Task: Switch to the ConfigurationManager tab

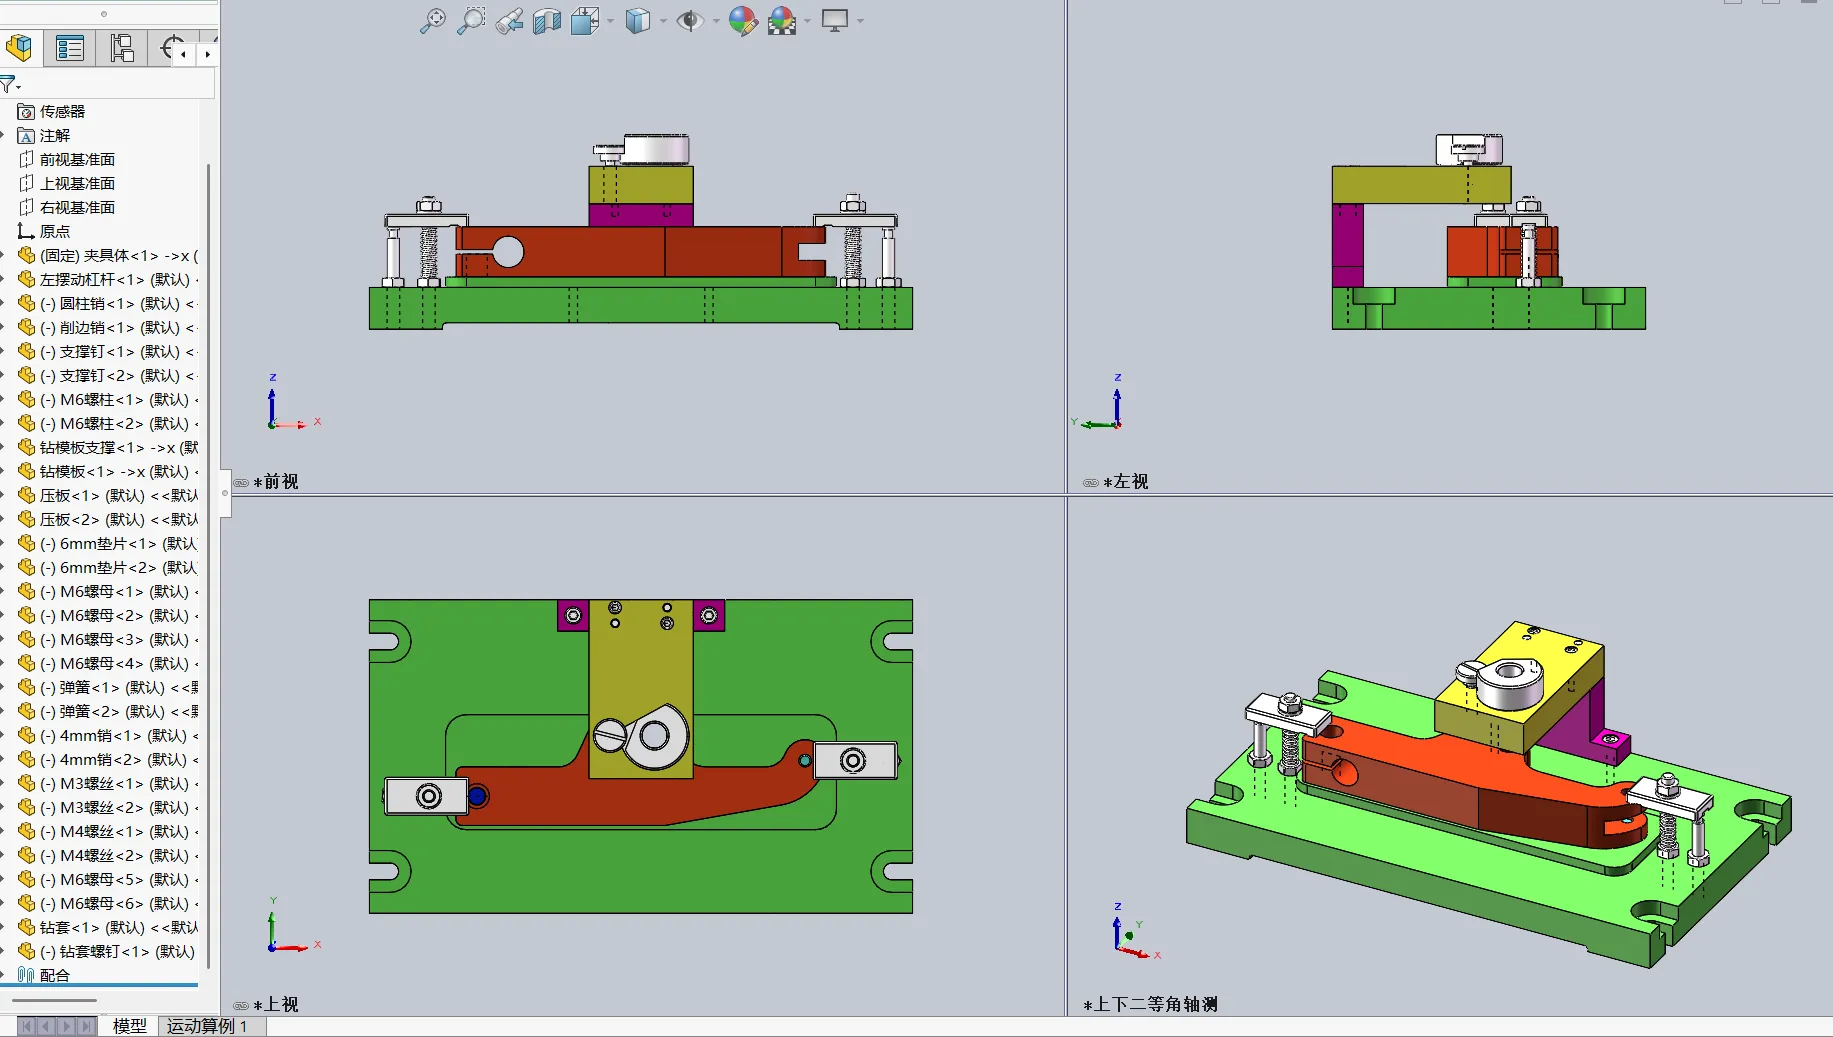Action: [122, 48]
